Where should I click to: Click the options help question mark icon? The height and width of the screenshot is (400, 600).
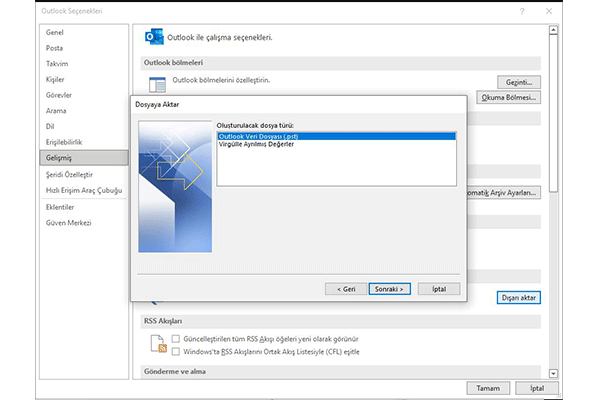[522, 11]
